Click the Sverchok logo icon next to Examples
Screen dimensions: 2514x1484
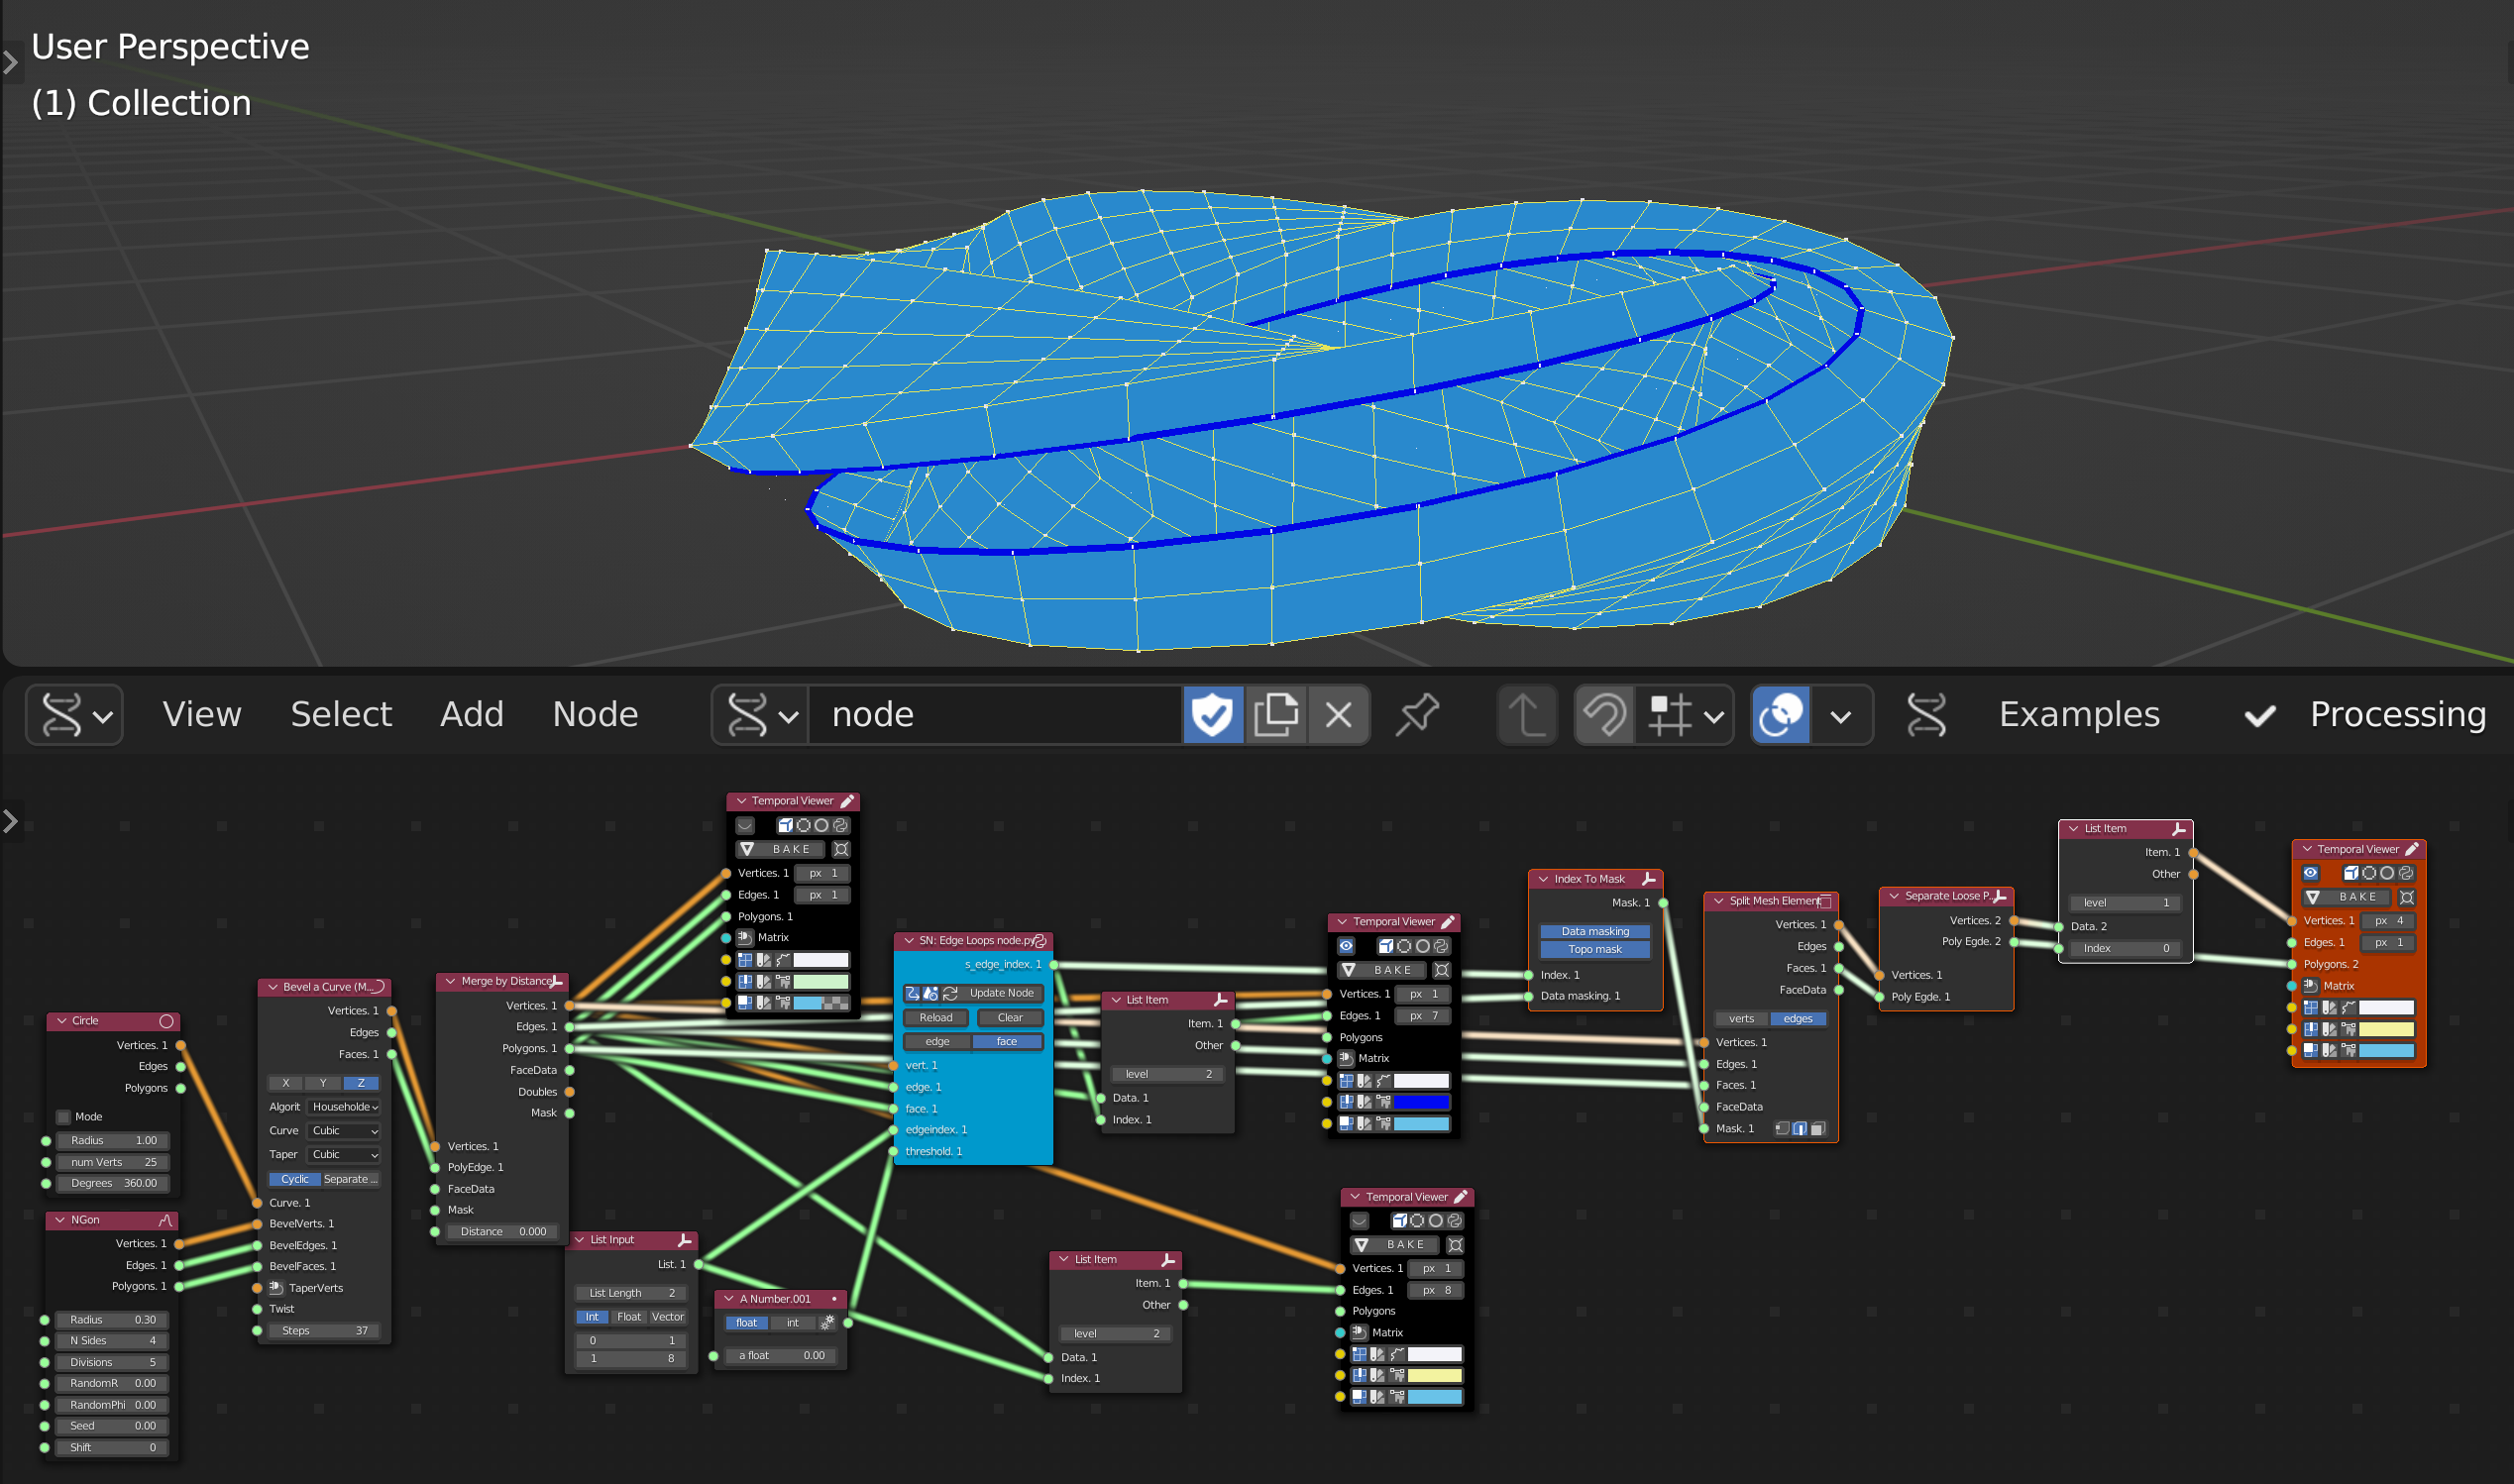[1926, 714]
